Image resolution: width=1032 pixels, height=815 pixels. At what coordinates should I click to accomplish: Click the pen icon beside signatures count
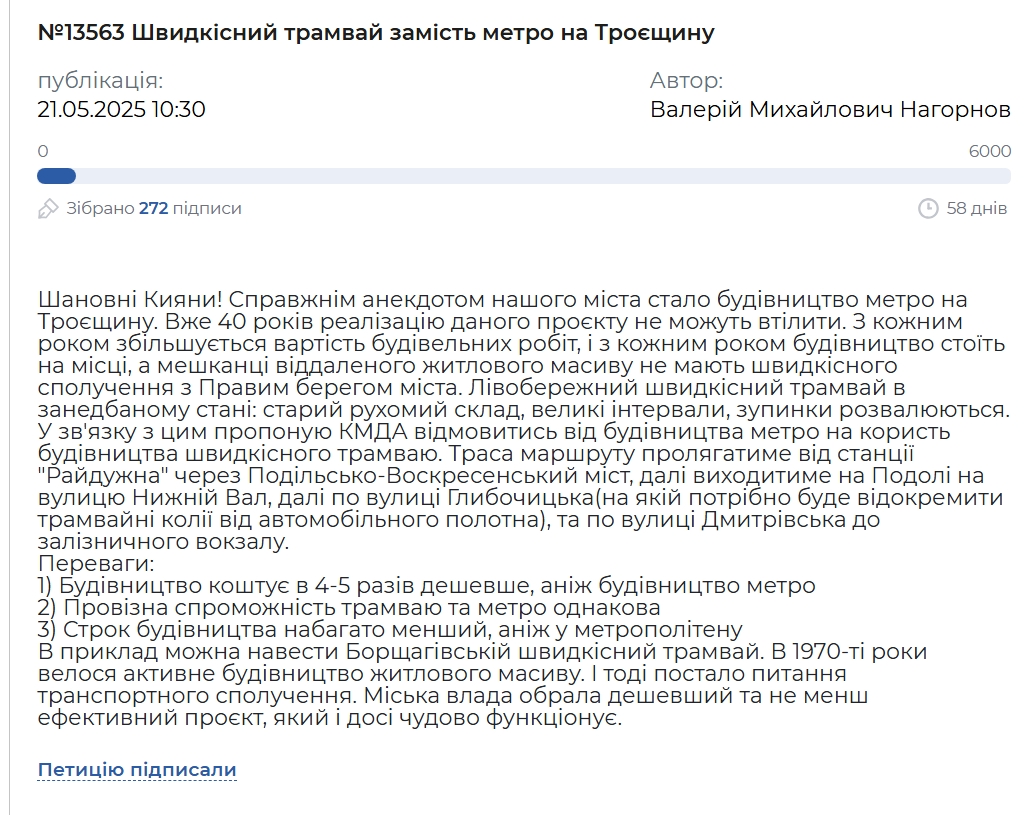(x=48, y=208)
